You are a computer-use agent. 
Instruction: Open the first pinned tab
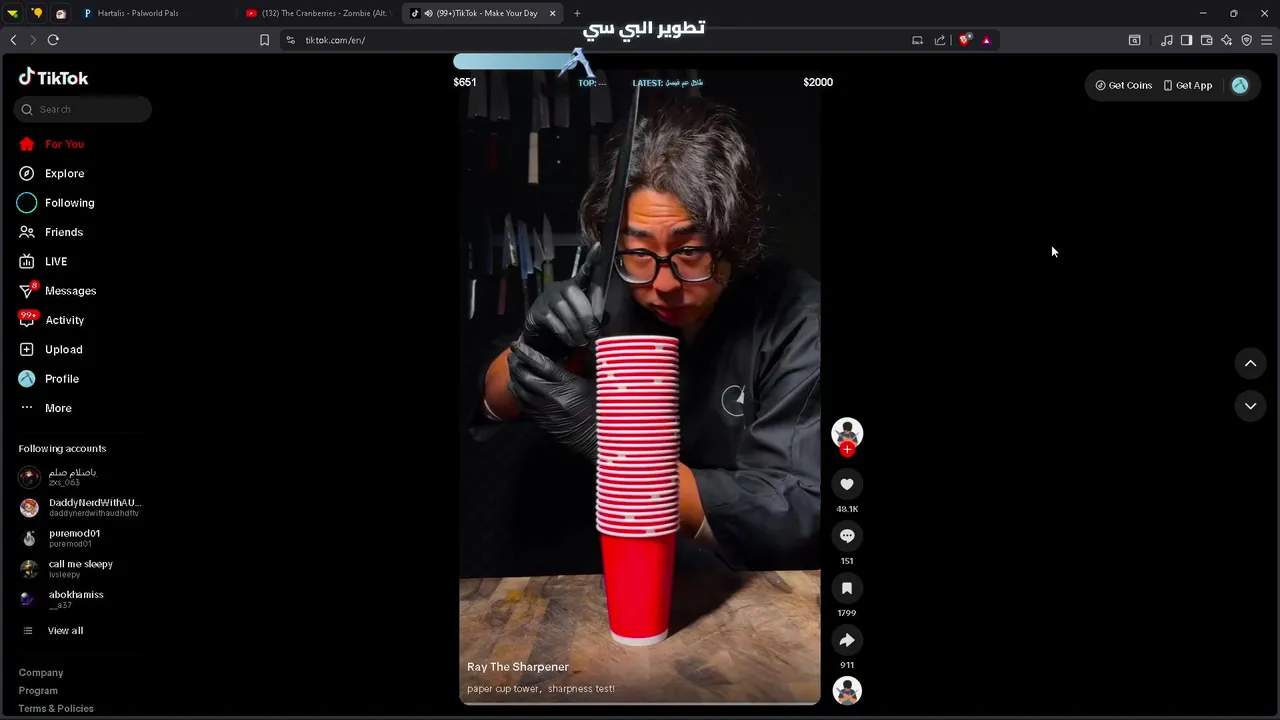tap(13, 13)
